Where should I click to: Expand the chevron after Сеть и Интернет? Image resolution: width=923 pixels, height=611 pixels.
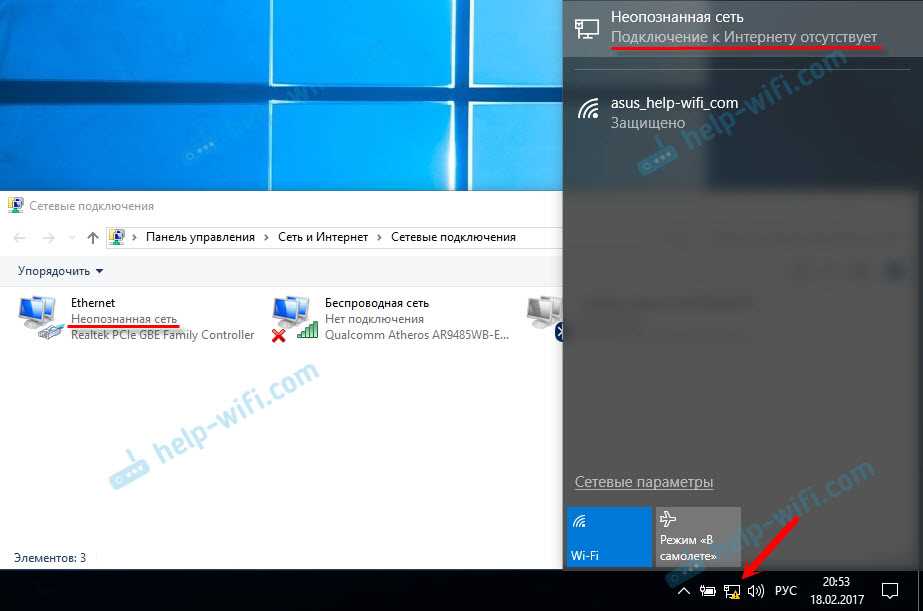point(379,237)
